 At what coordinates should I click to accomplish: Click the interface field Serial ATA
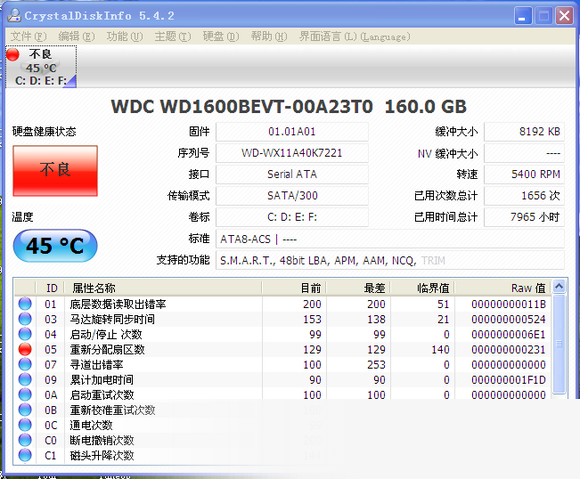pos(292,174)
